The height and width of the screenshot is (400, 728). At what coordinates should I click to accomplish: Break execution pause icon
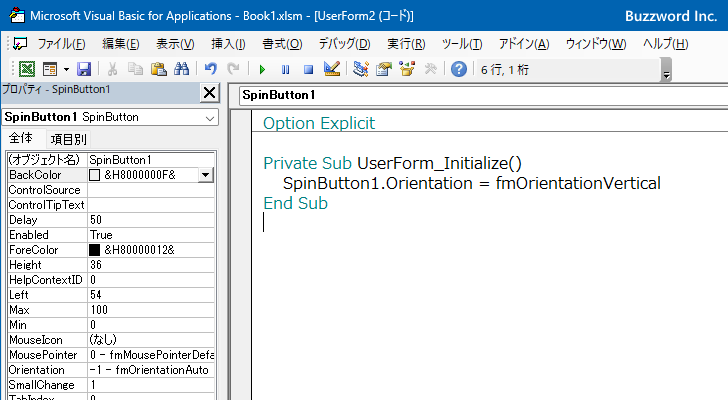coord(286,70)
